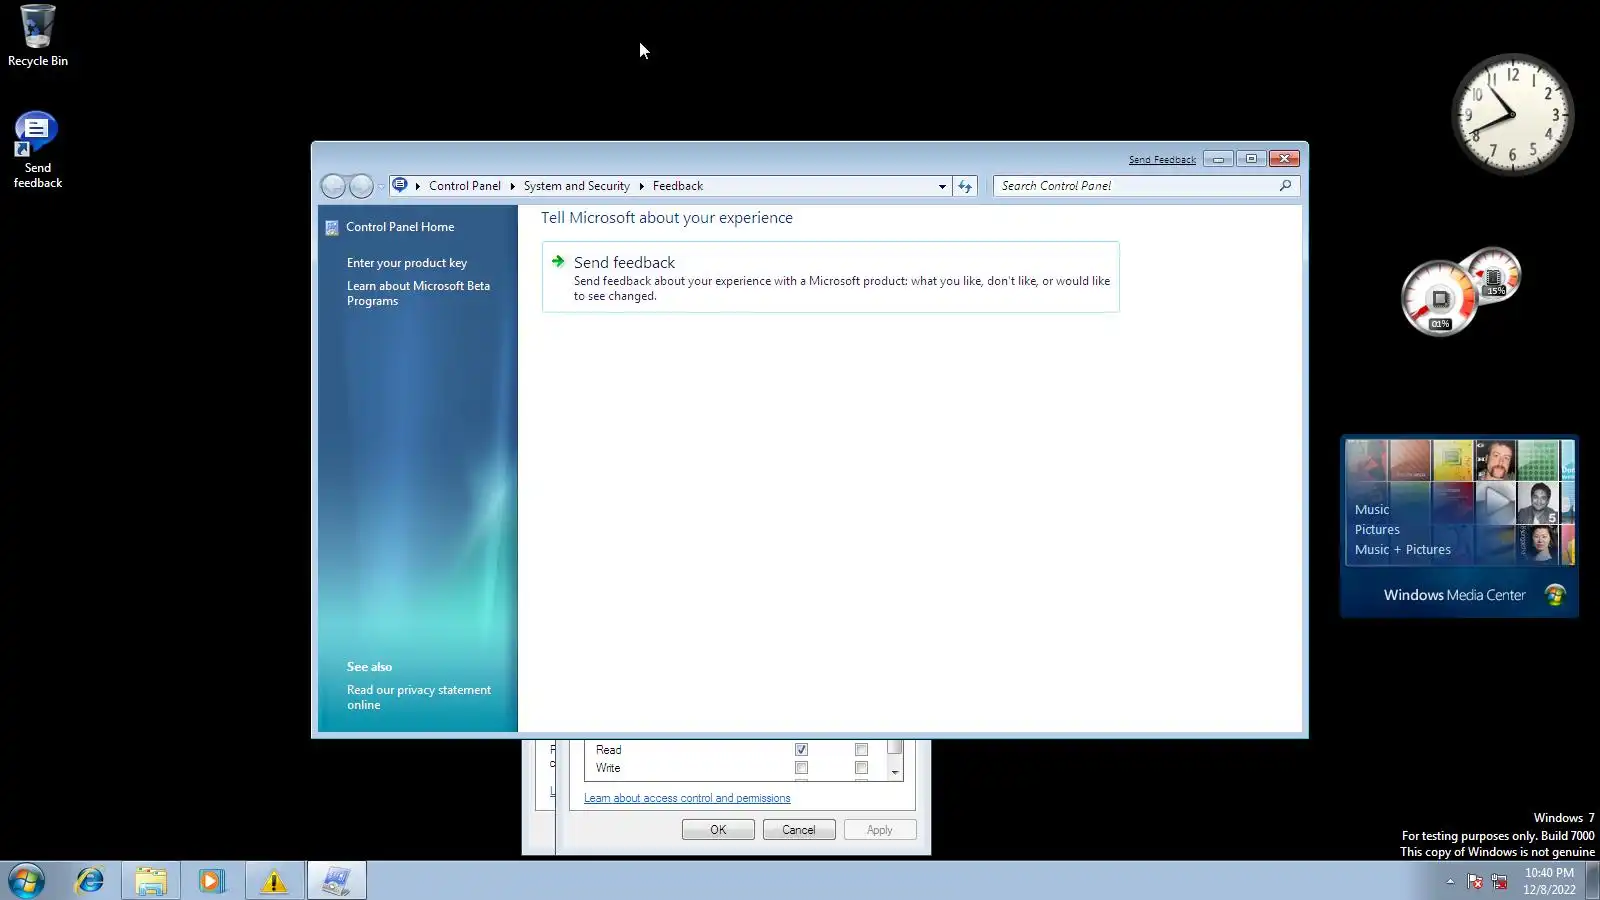Open the taskbar clock and date
This screenshot has width=1600, height=900.
pos(1549,881)
